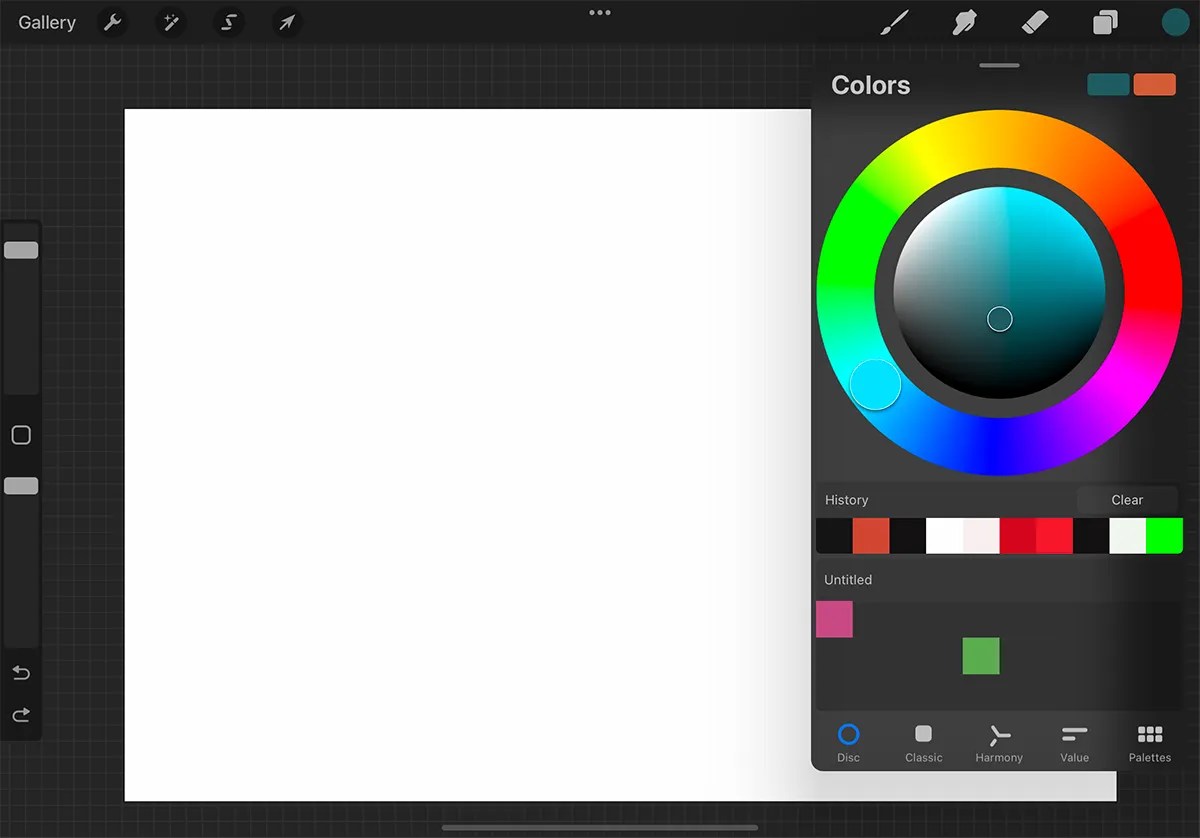
Task: Activate the Selection tool
Action: point(228,22)
